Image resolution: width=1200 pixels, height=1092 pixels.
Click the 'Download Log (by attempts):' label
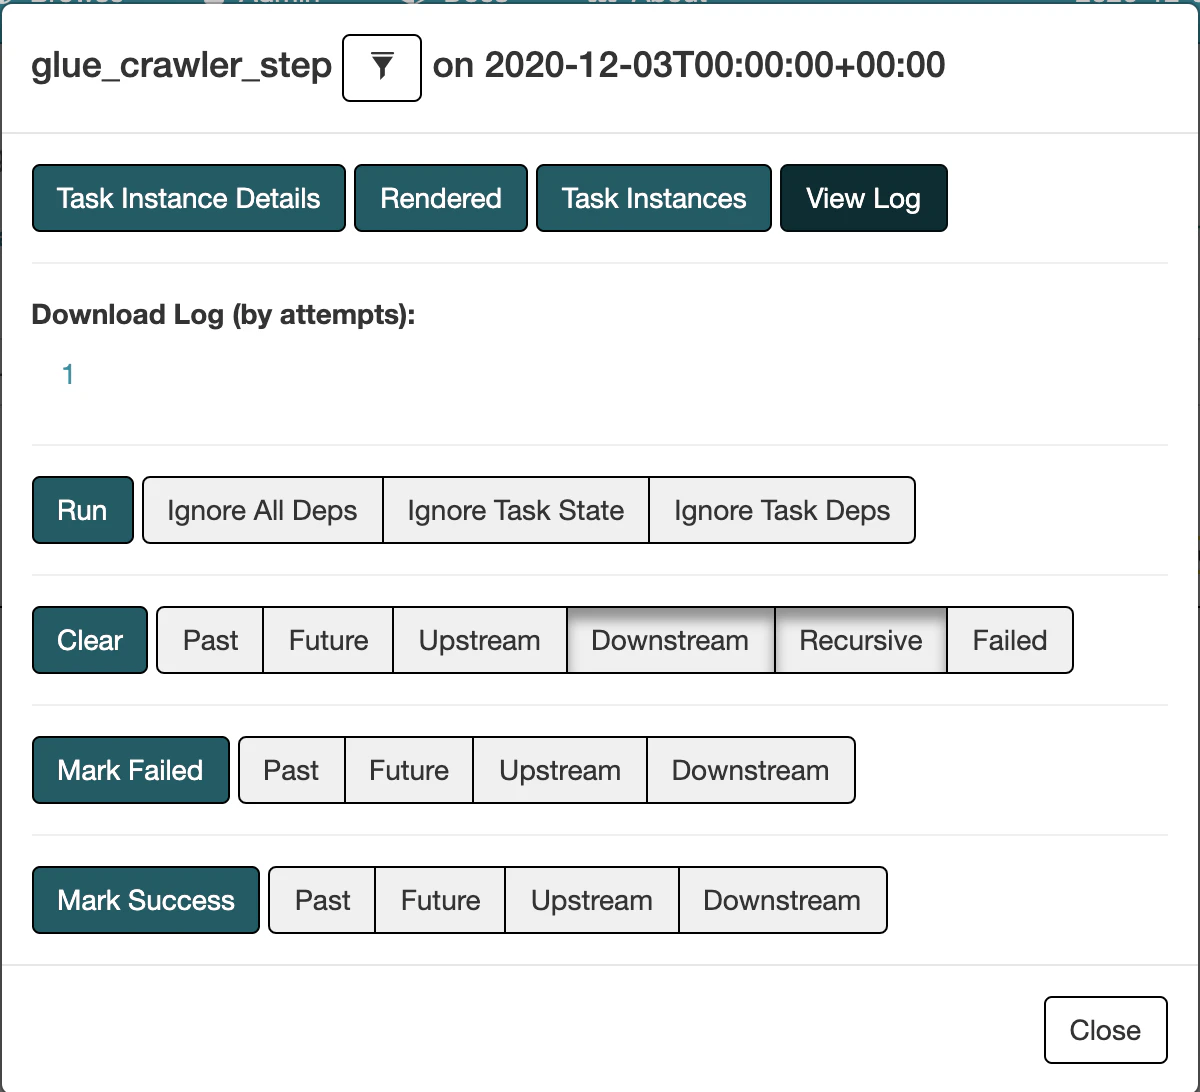point(223,315)
